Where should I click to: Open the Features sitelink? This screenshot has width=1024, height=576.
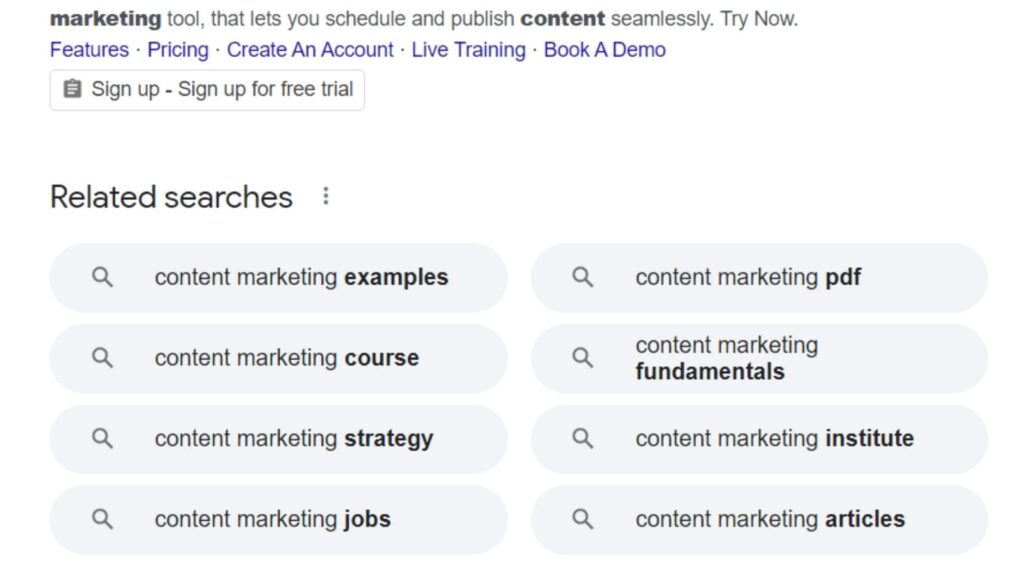pyautogui.click(x=89, y=50)
